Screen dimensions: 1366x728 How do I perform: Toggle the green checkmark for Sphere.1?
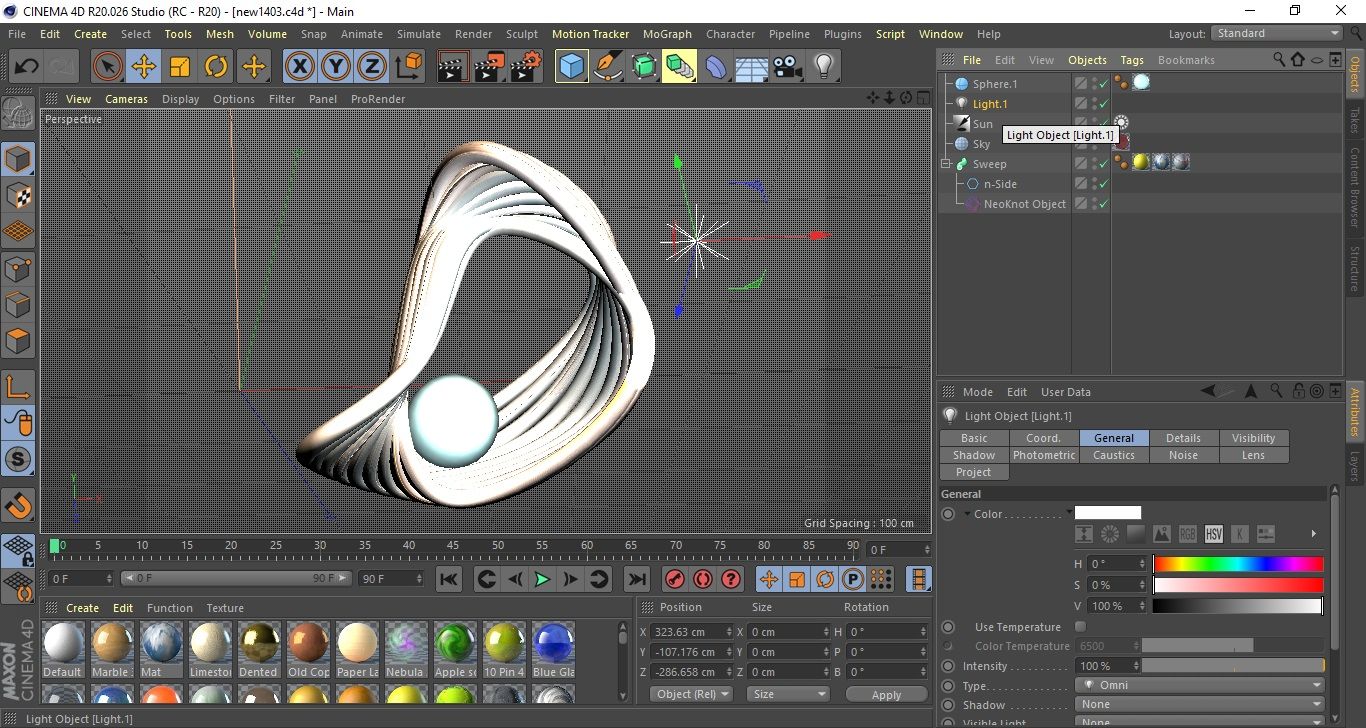click(1103, 84)
